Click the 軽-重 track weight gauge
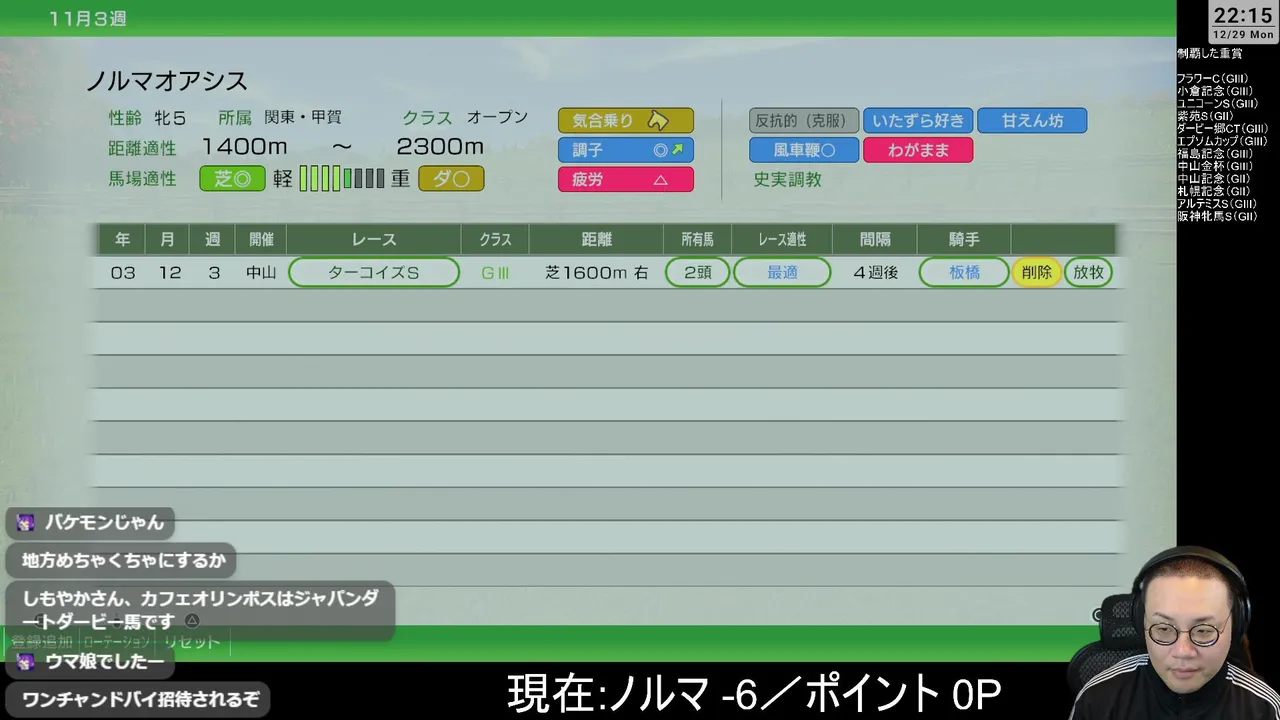This screenshot has height=720, width=1280. 342,179
